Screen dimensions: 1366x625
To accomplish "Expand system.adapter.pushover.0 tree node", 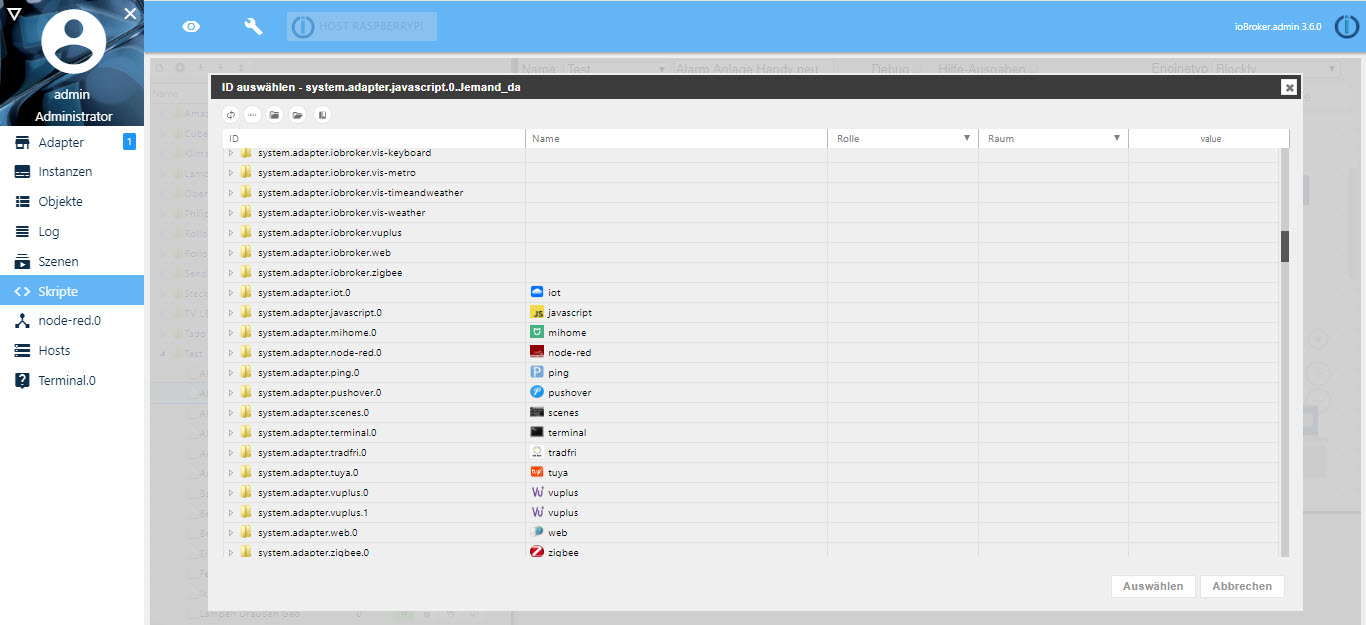I will [231, 393].
